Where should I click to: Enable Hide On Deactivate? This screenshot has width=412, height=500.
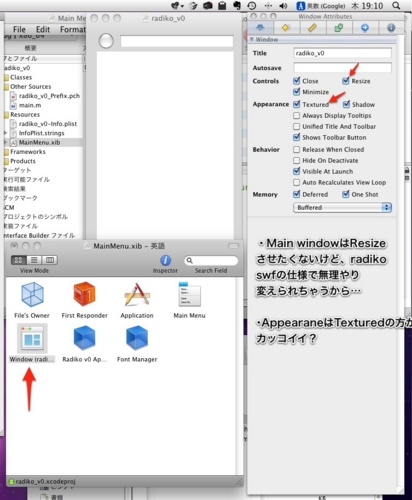click(x=296, y=160)
